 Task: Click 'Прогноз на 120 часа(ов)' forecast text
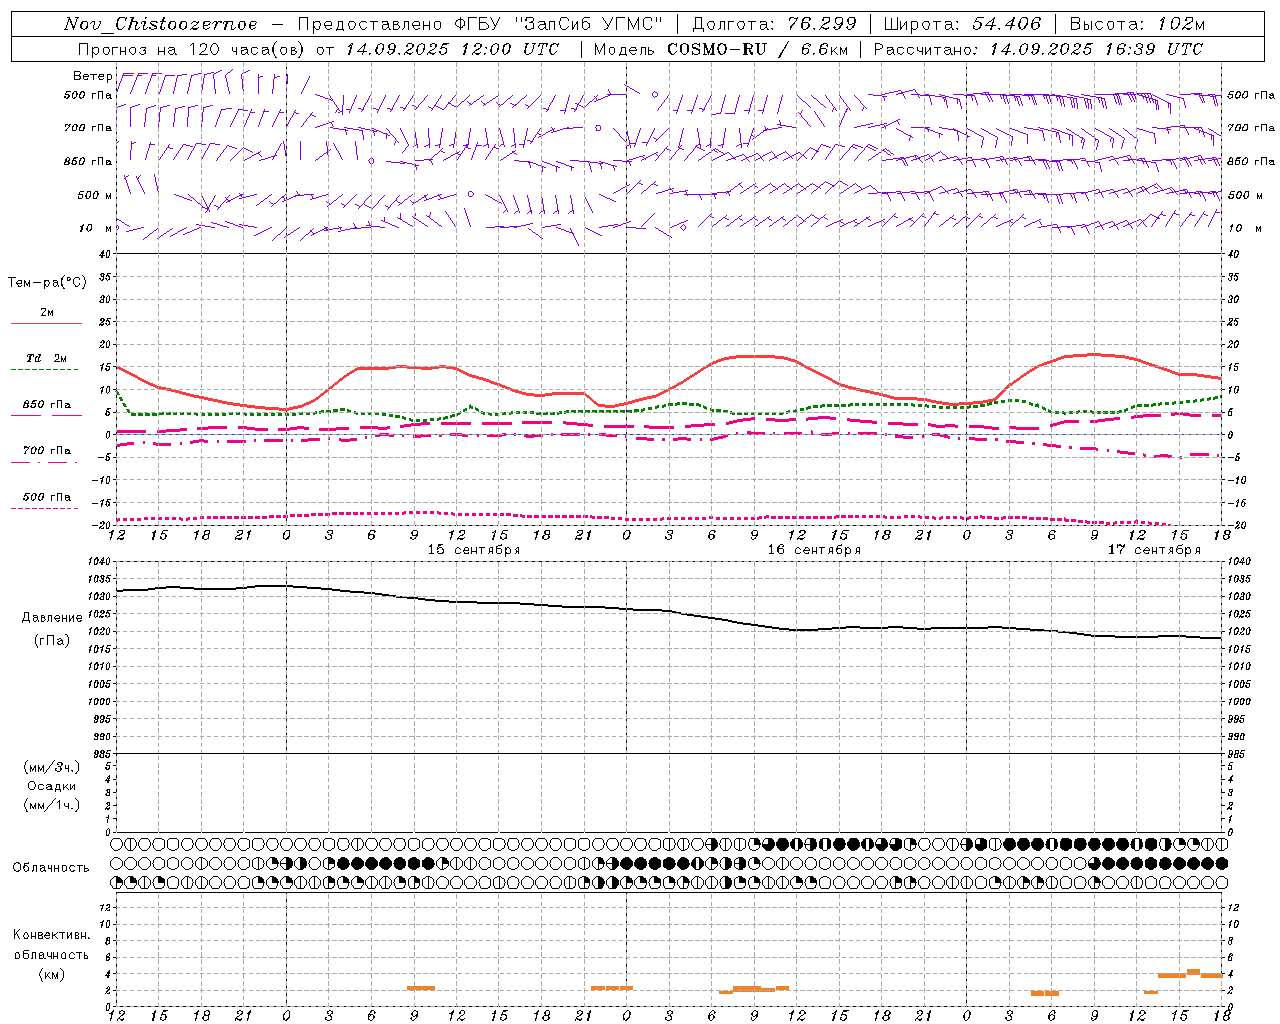click(x=192, y=49)
